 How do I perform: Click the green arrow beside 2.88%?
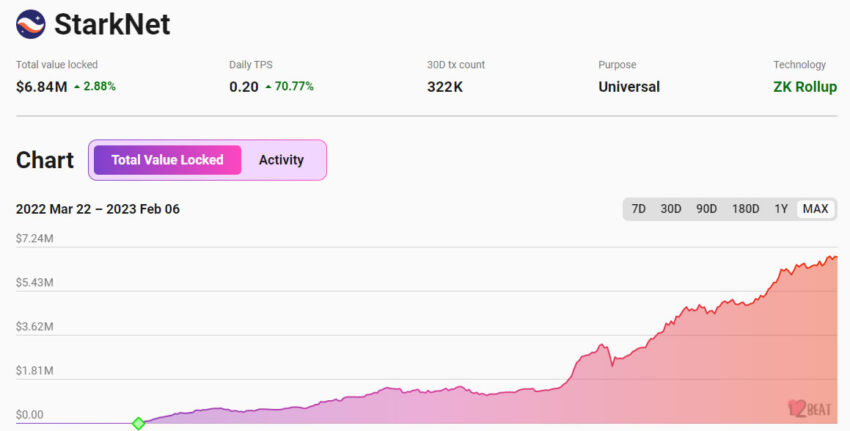pos(76,87)
